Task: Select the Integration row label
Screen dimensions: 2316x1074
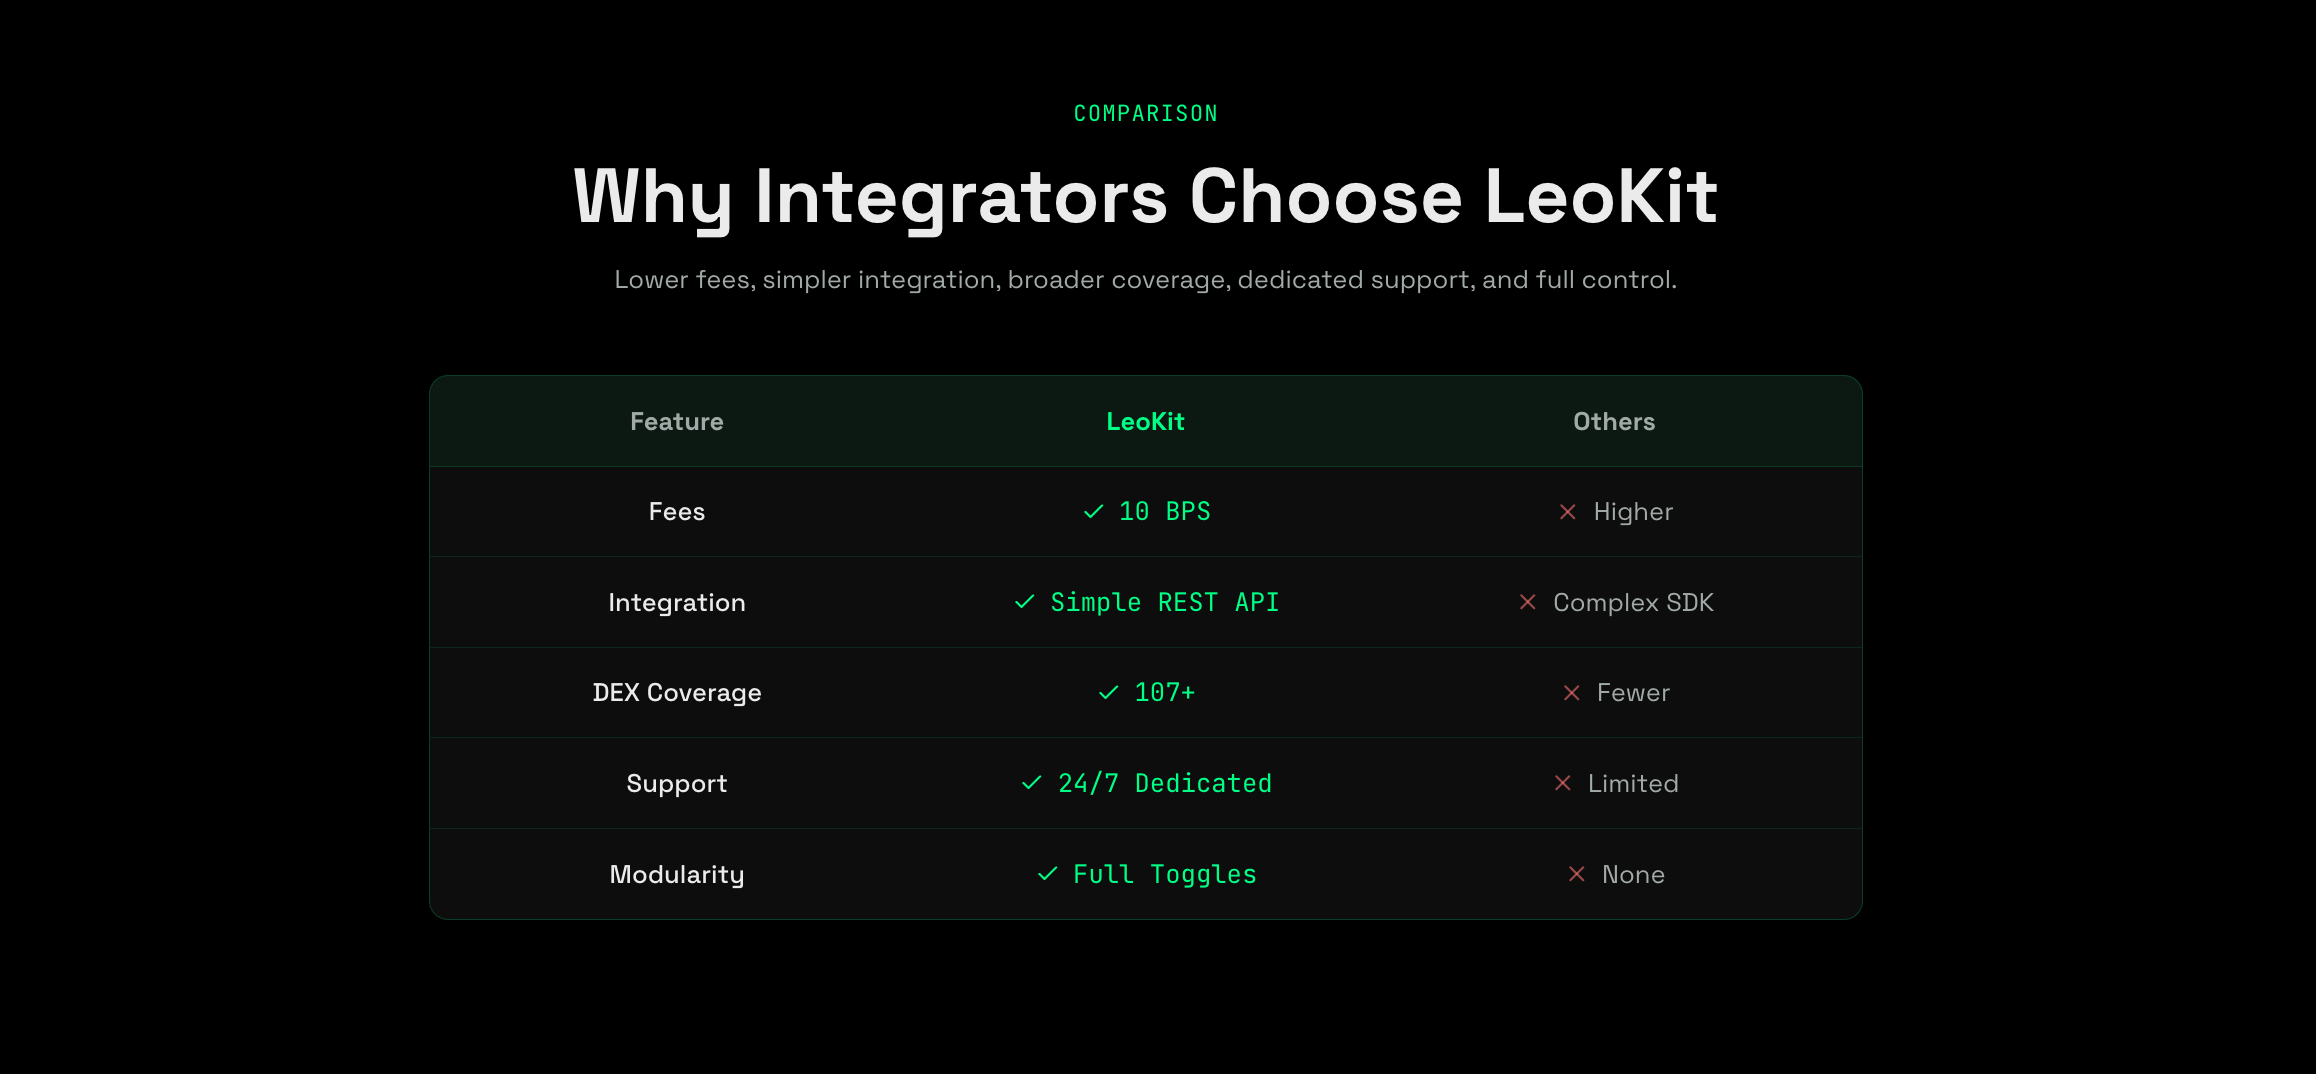Action: 676,603
